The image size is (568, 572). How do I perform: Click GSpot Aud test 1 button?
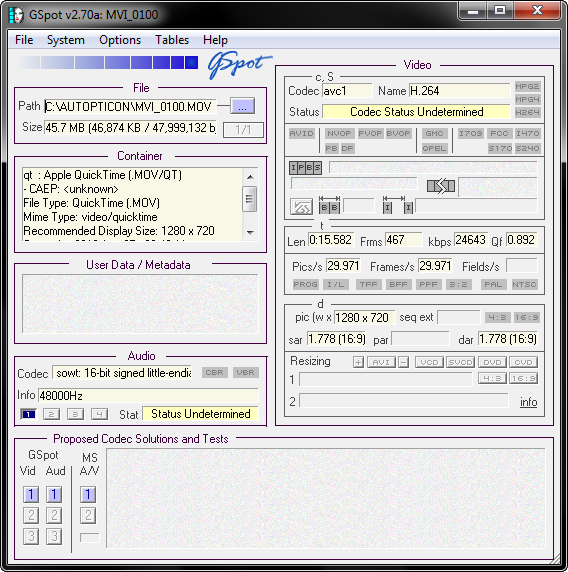54,495
